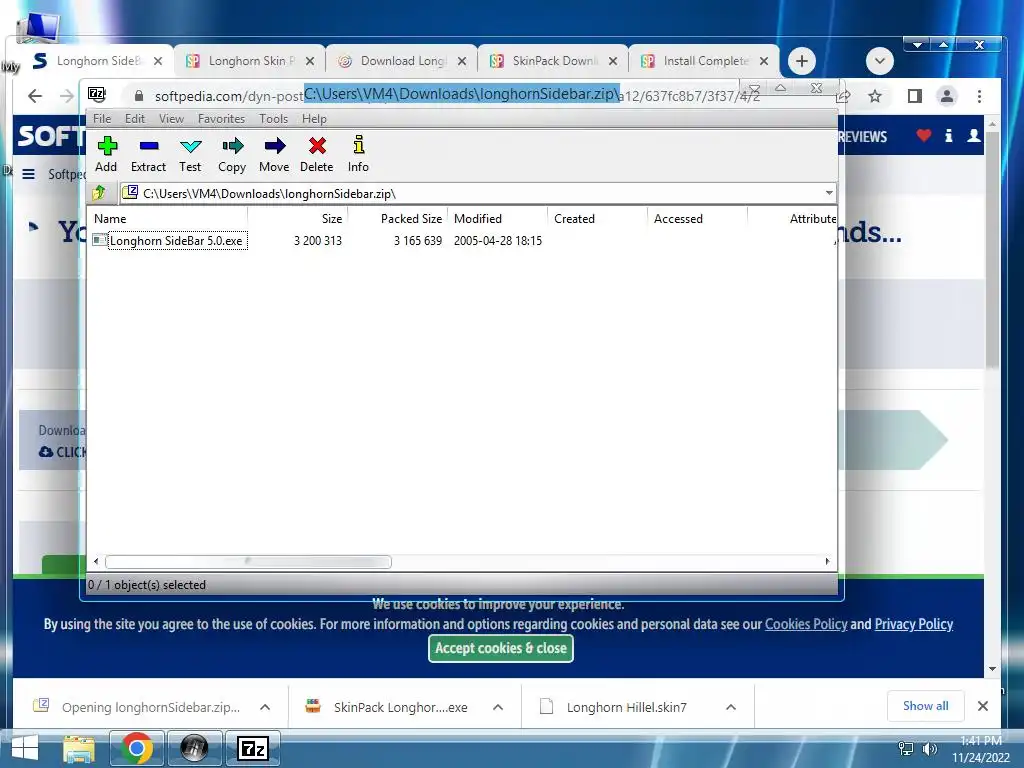Click Accept cookies & close button
Image resolution: width=1024 pixels, height=768 pixels.
click(x=501, y=648)
